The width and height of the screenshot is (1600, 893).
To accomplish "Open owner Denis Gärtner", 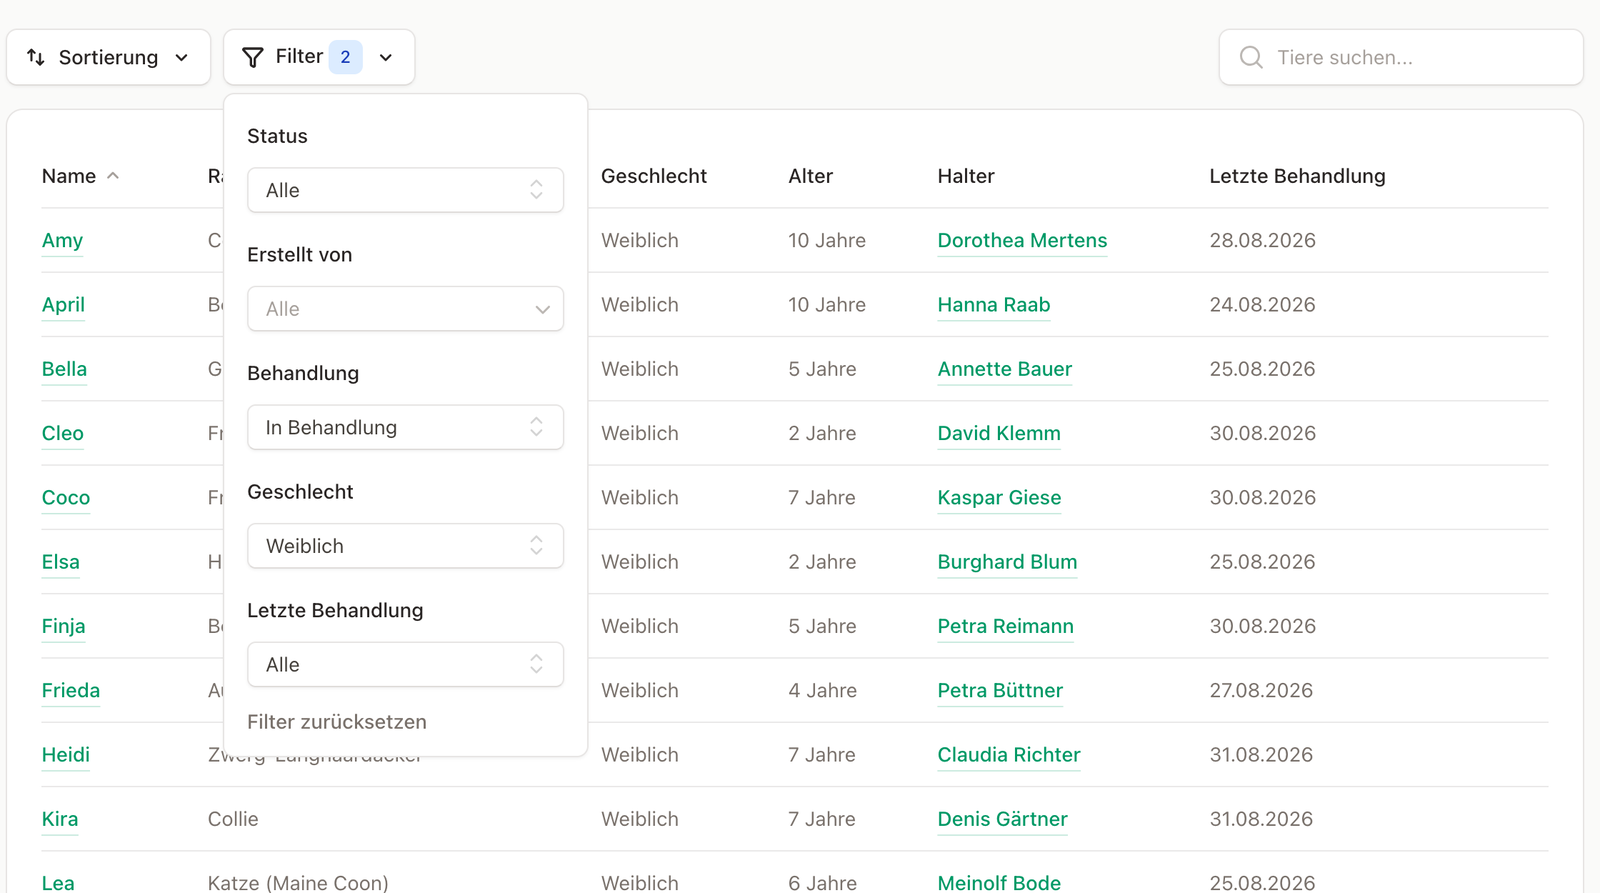I will point(1003,819).
